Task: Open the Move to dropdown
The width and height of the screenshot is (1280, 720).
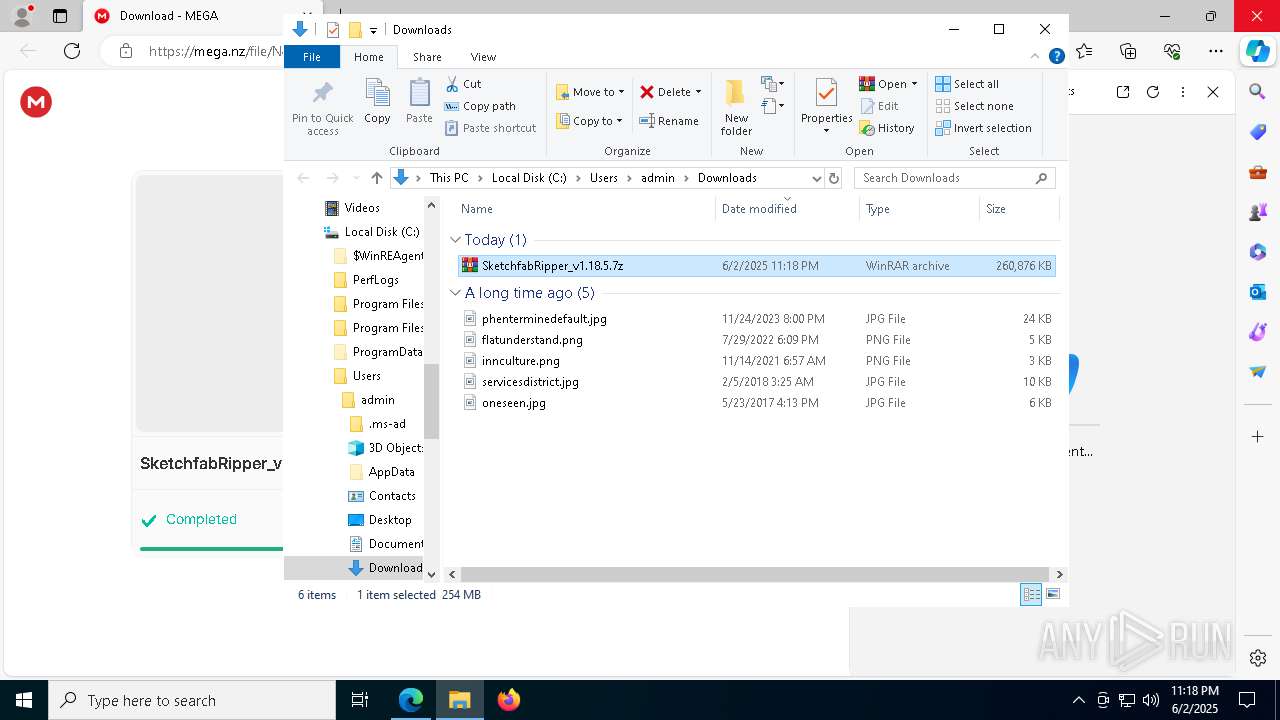Action: coord(590,92)
